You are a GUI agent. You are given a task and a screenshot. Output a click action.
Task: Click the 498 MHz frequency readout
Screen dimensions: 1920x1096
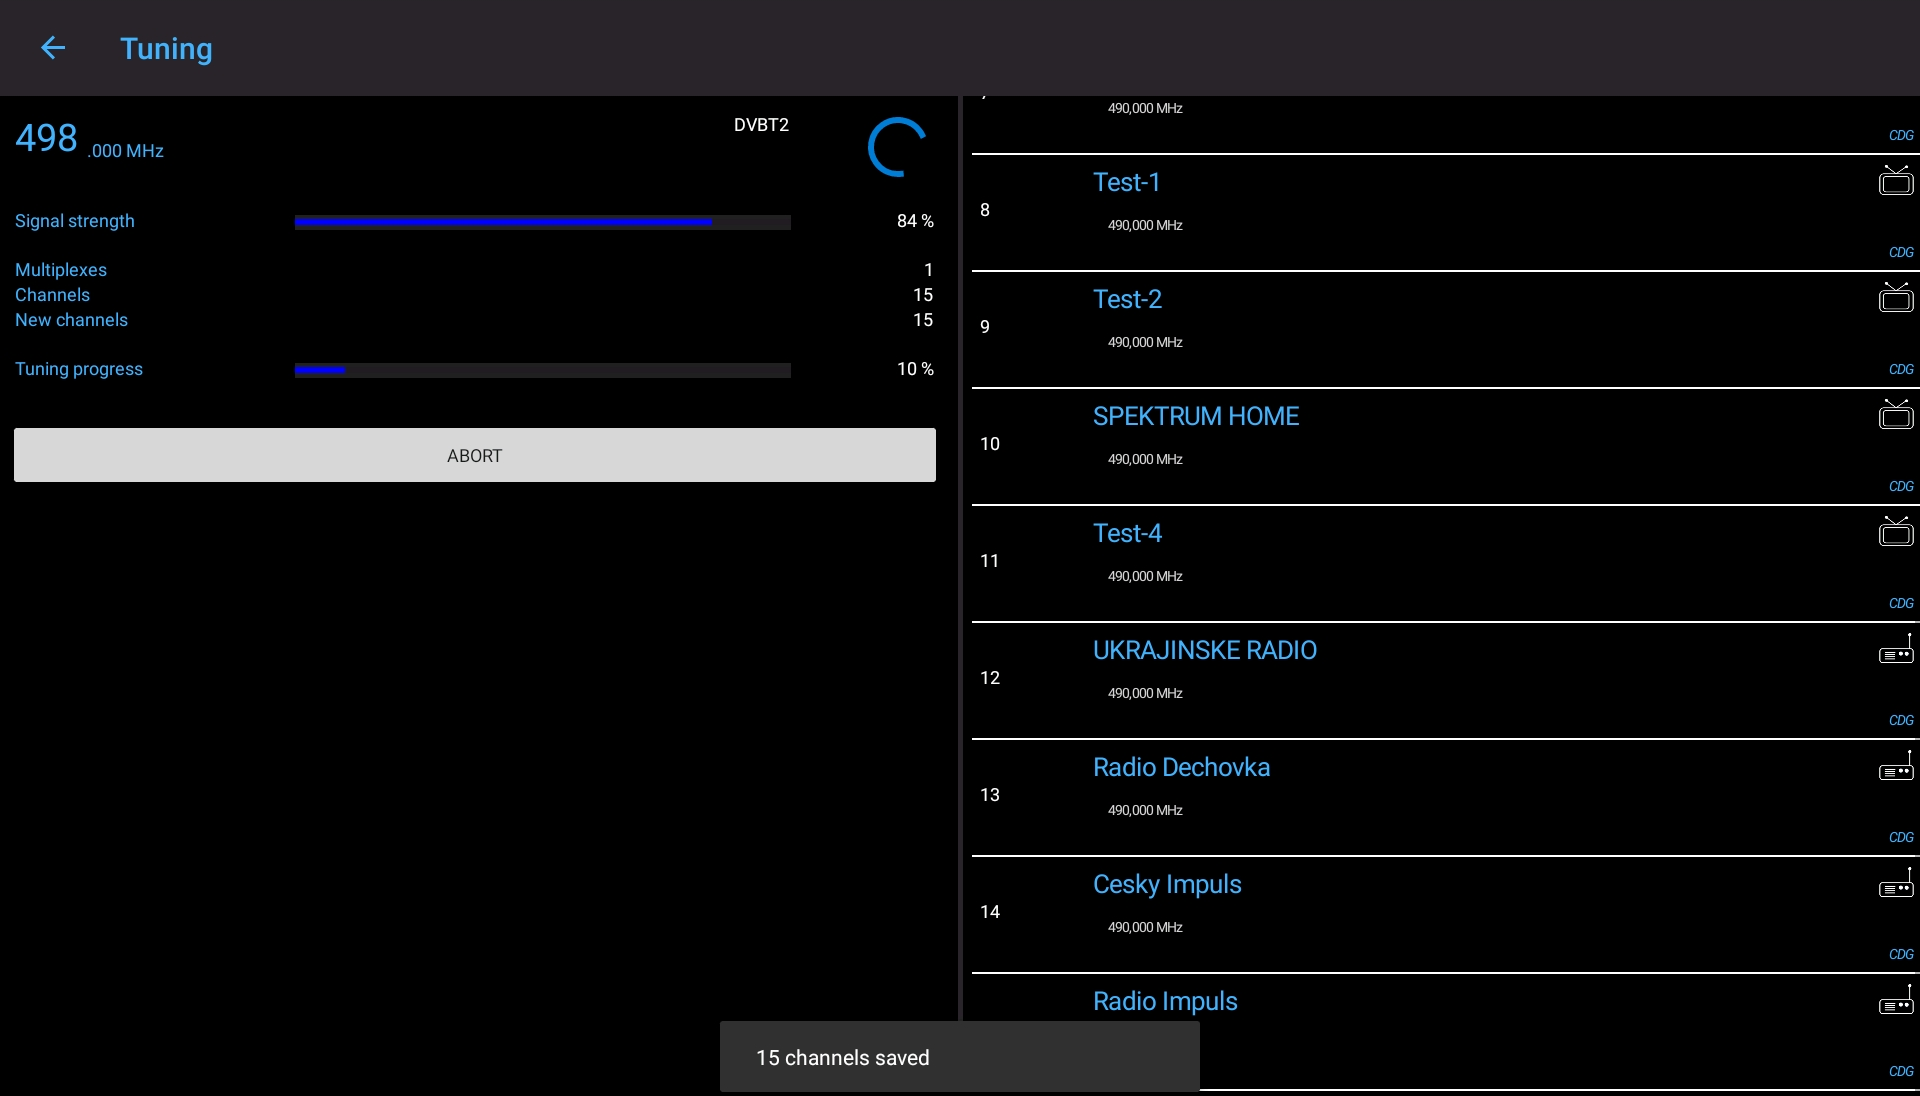(89, 139)
